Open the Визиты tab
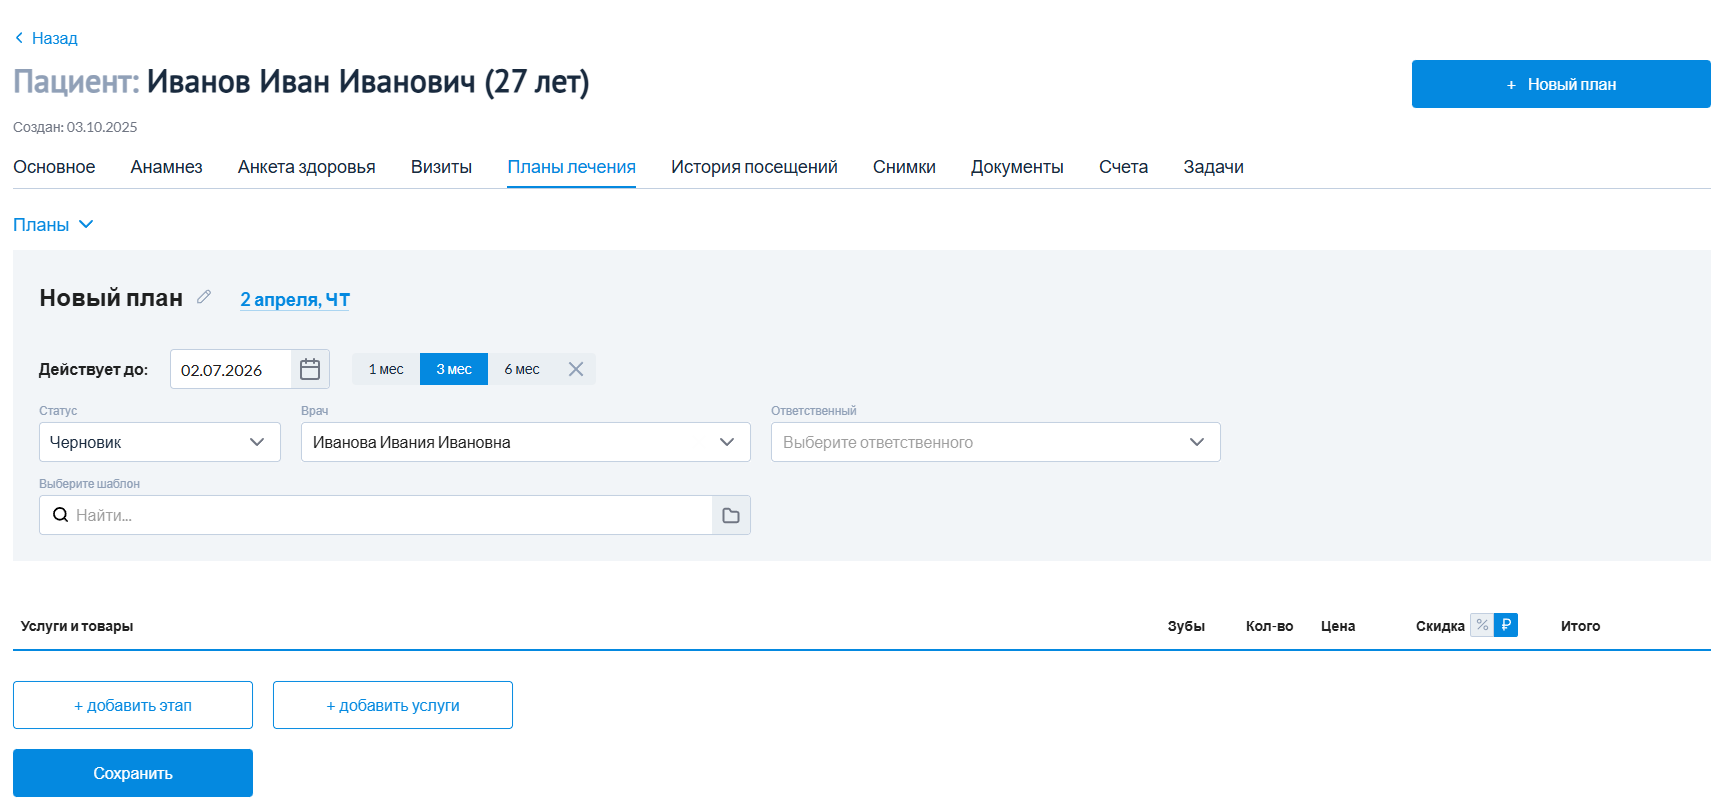The height and width of the screenshot is (808, 1726). click(x=441, y=167)
